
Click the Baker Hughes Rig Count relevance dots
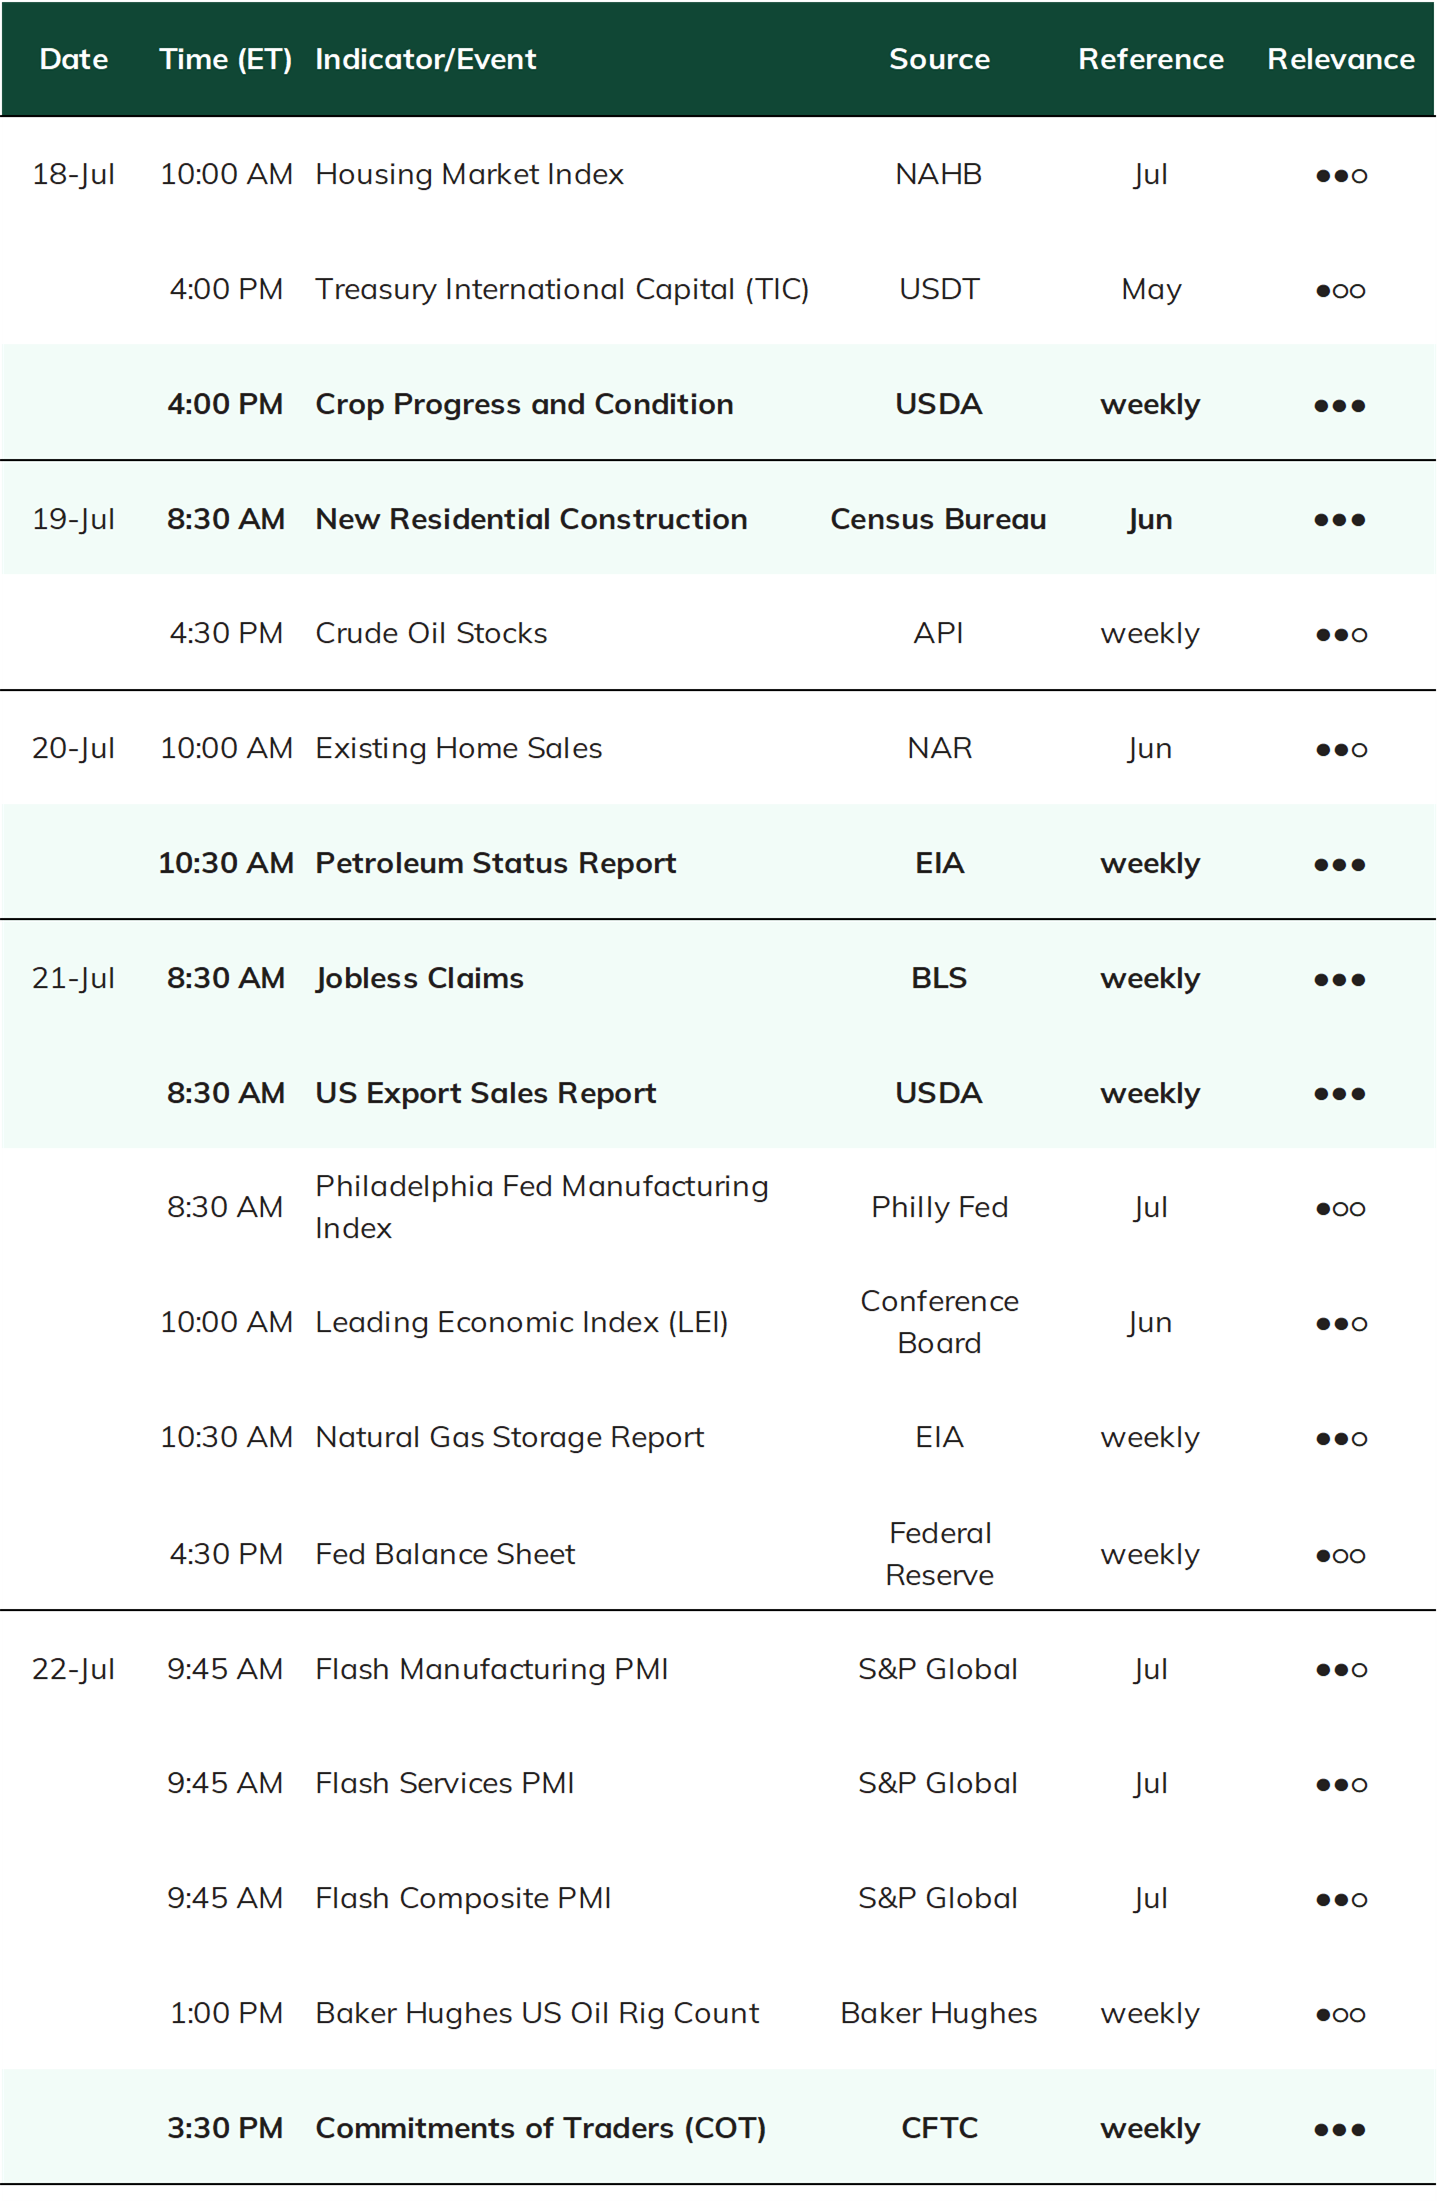point(1340,2015)
